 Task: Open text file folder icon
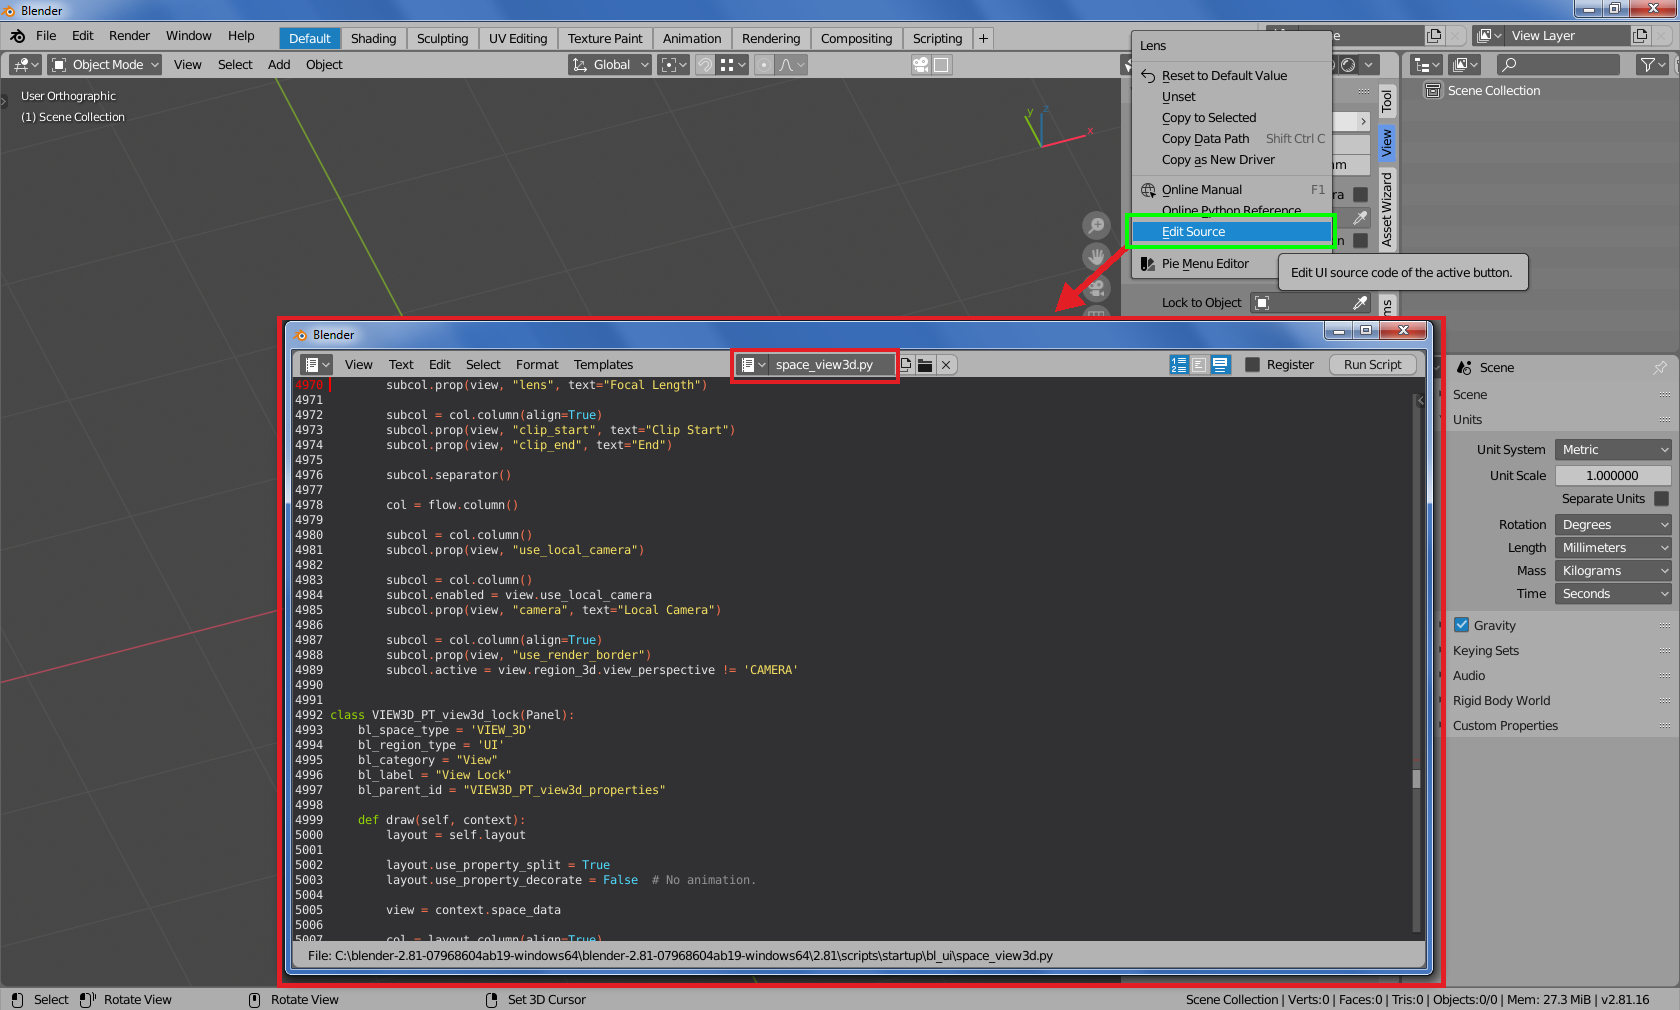coord(925,365)
